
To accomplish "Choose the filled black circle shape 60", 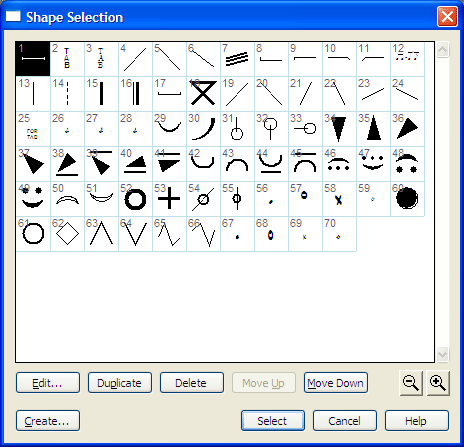I will (407, 199).
